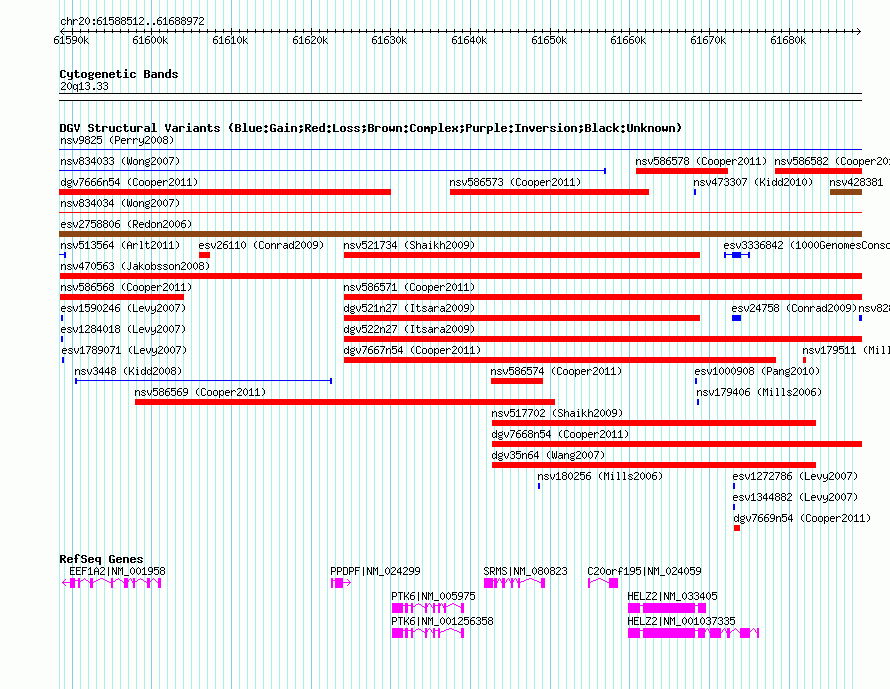Click the chr20:61588512..61688972 coordinate label

[x=132, y=21]
